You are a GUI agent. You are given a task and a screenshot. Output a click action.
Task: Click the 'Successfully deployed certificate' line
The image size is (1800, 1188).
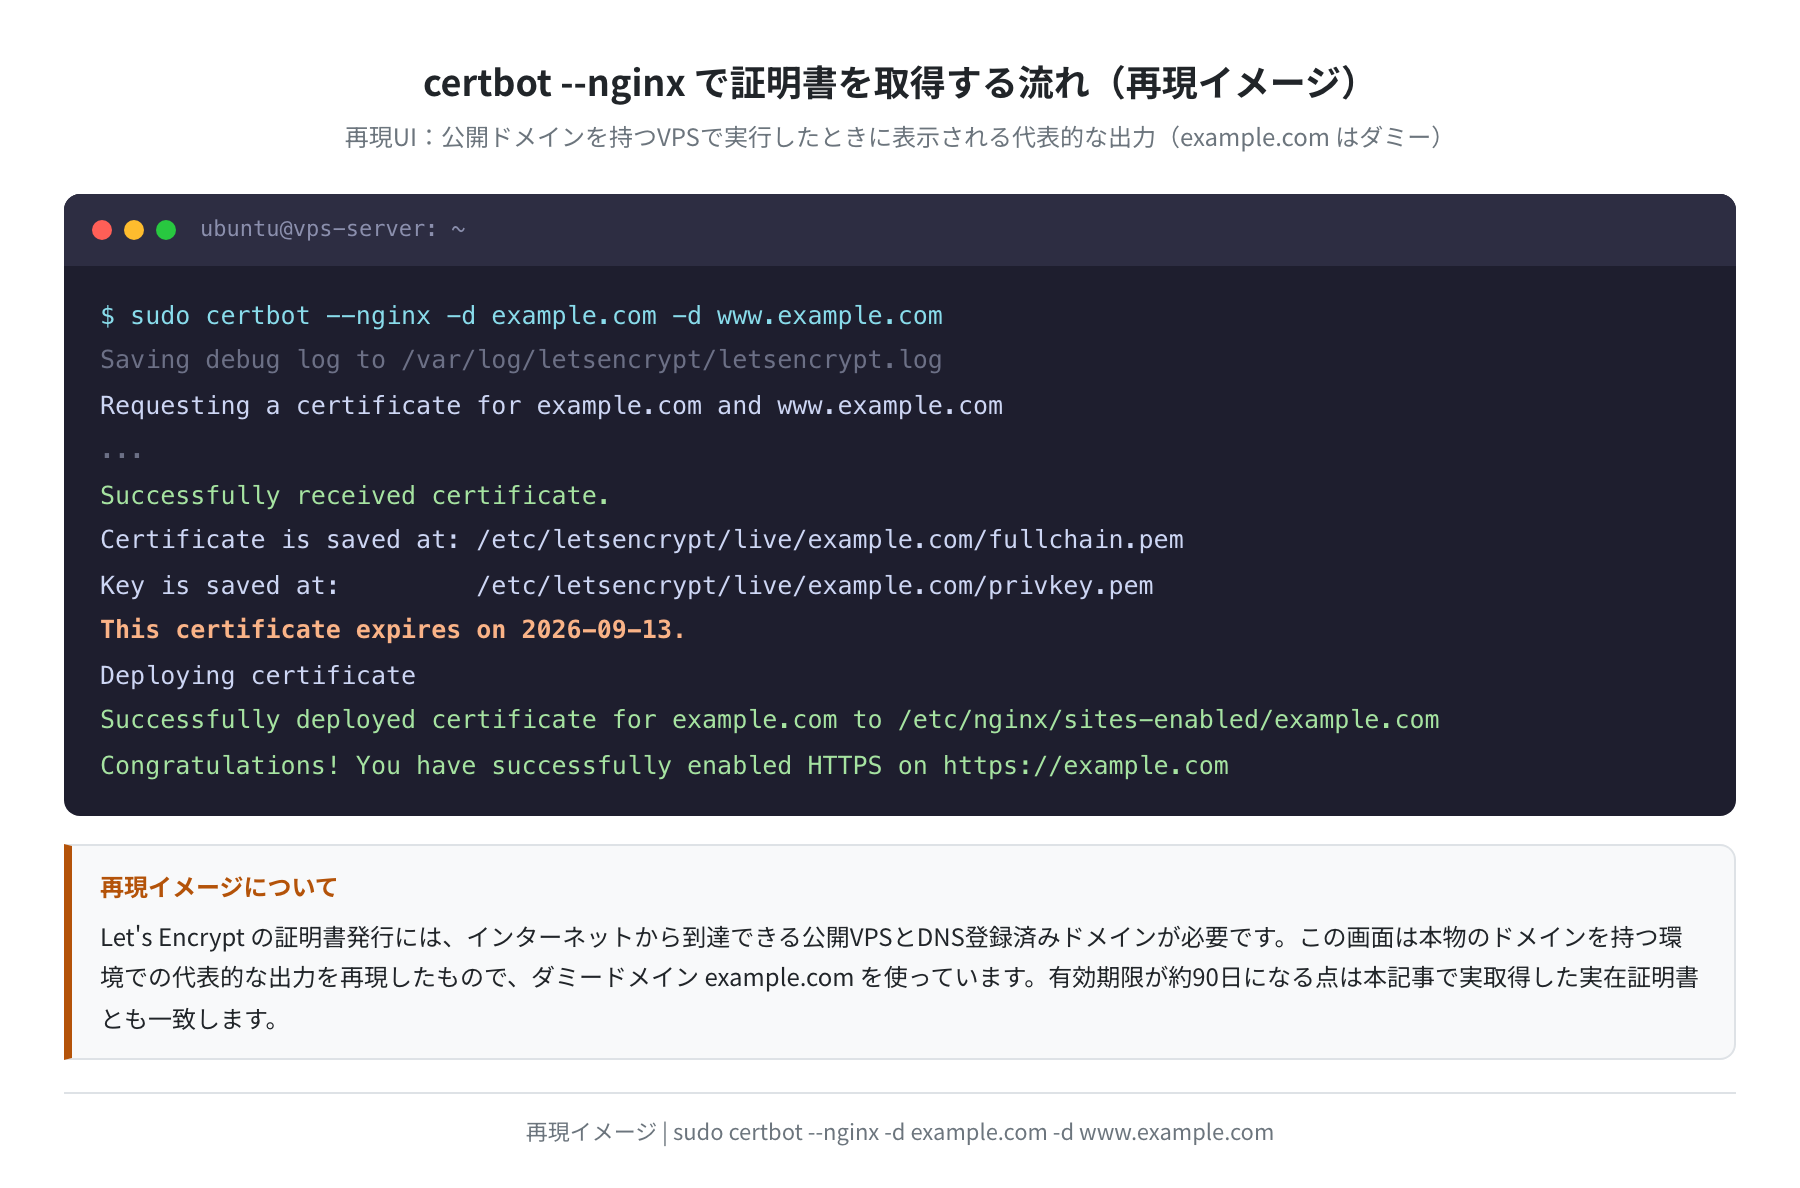click(x=770, y=720)
